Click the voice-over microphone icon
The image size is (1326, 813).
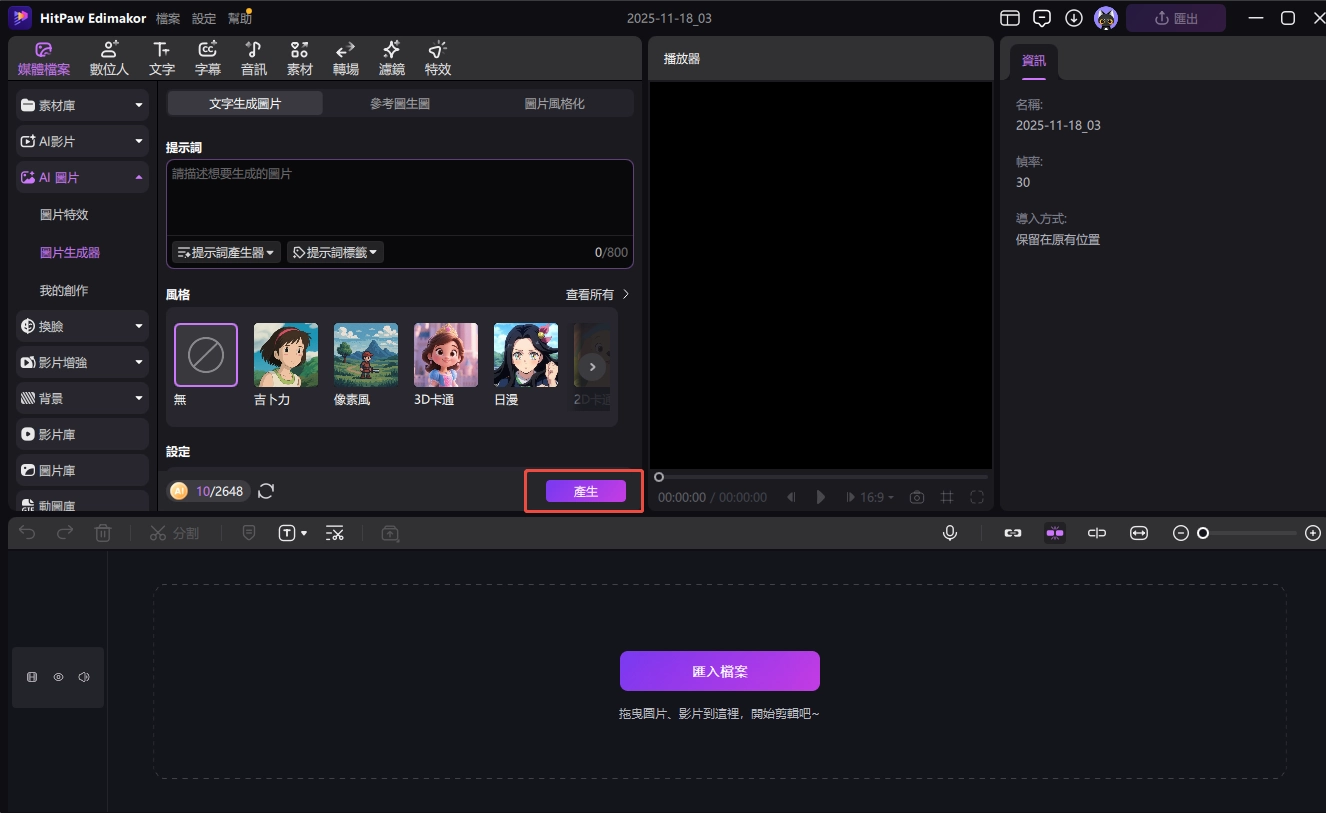949,532
